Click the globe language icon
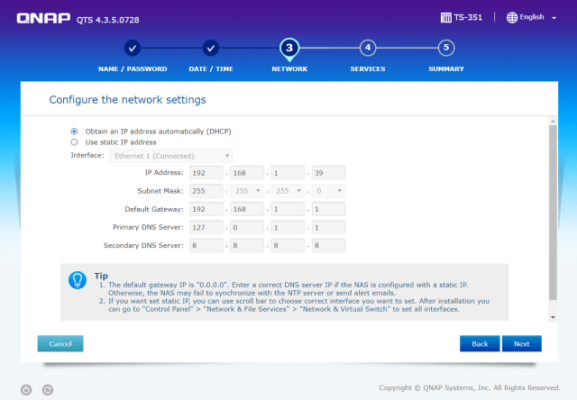Image resolution: width=577 pixels, height=400 pixels. coord(512,17)
